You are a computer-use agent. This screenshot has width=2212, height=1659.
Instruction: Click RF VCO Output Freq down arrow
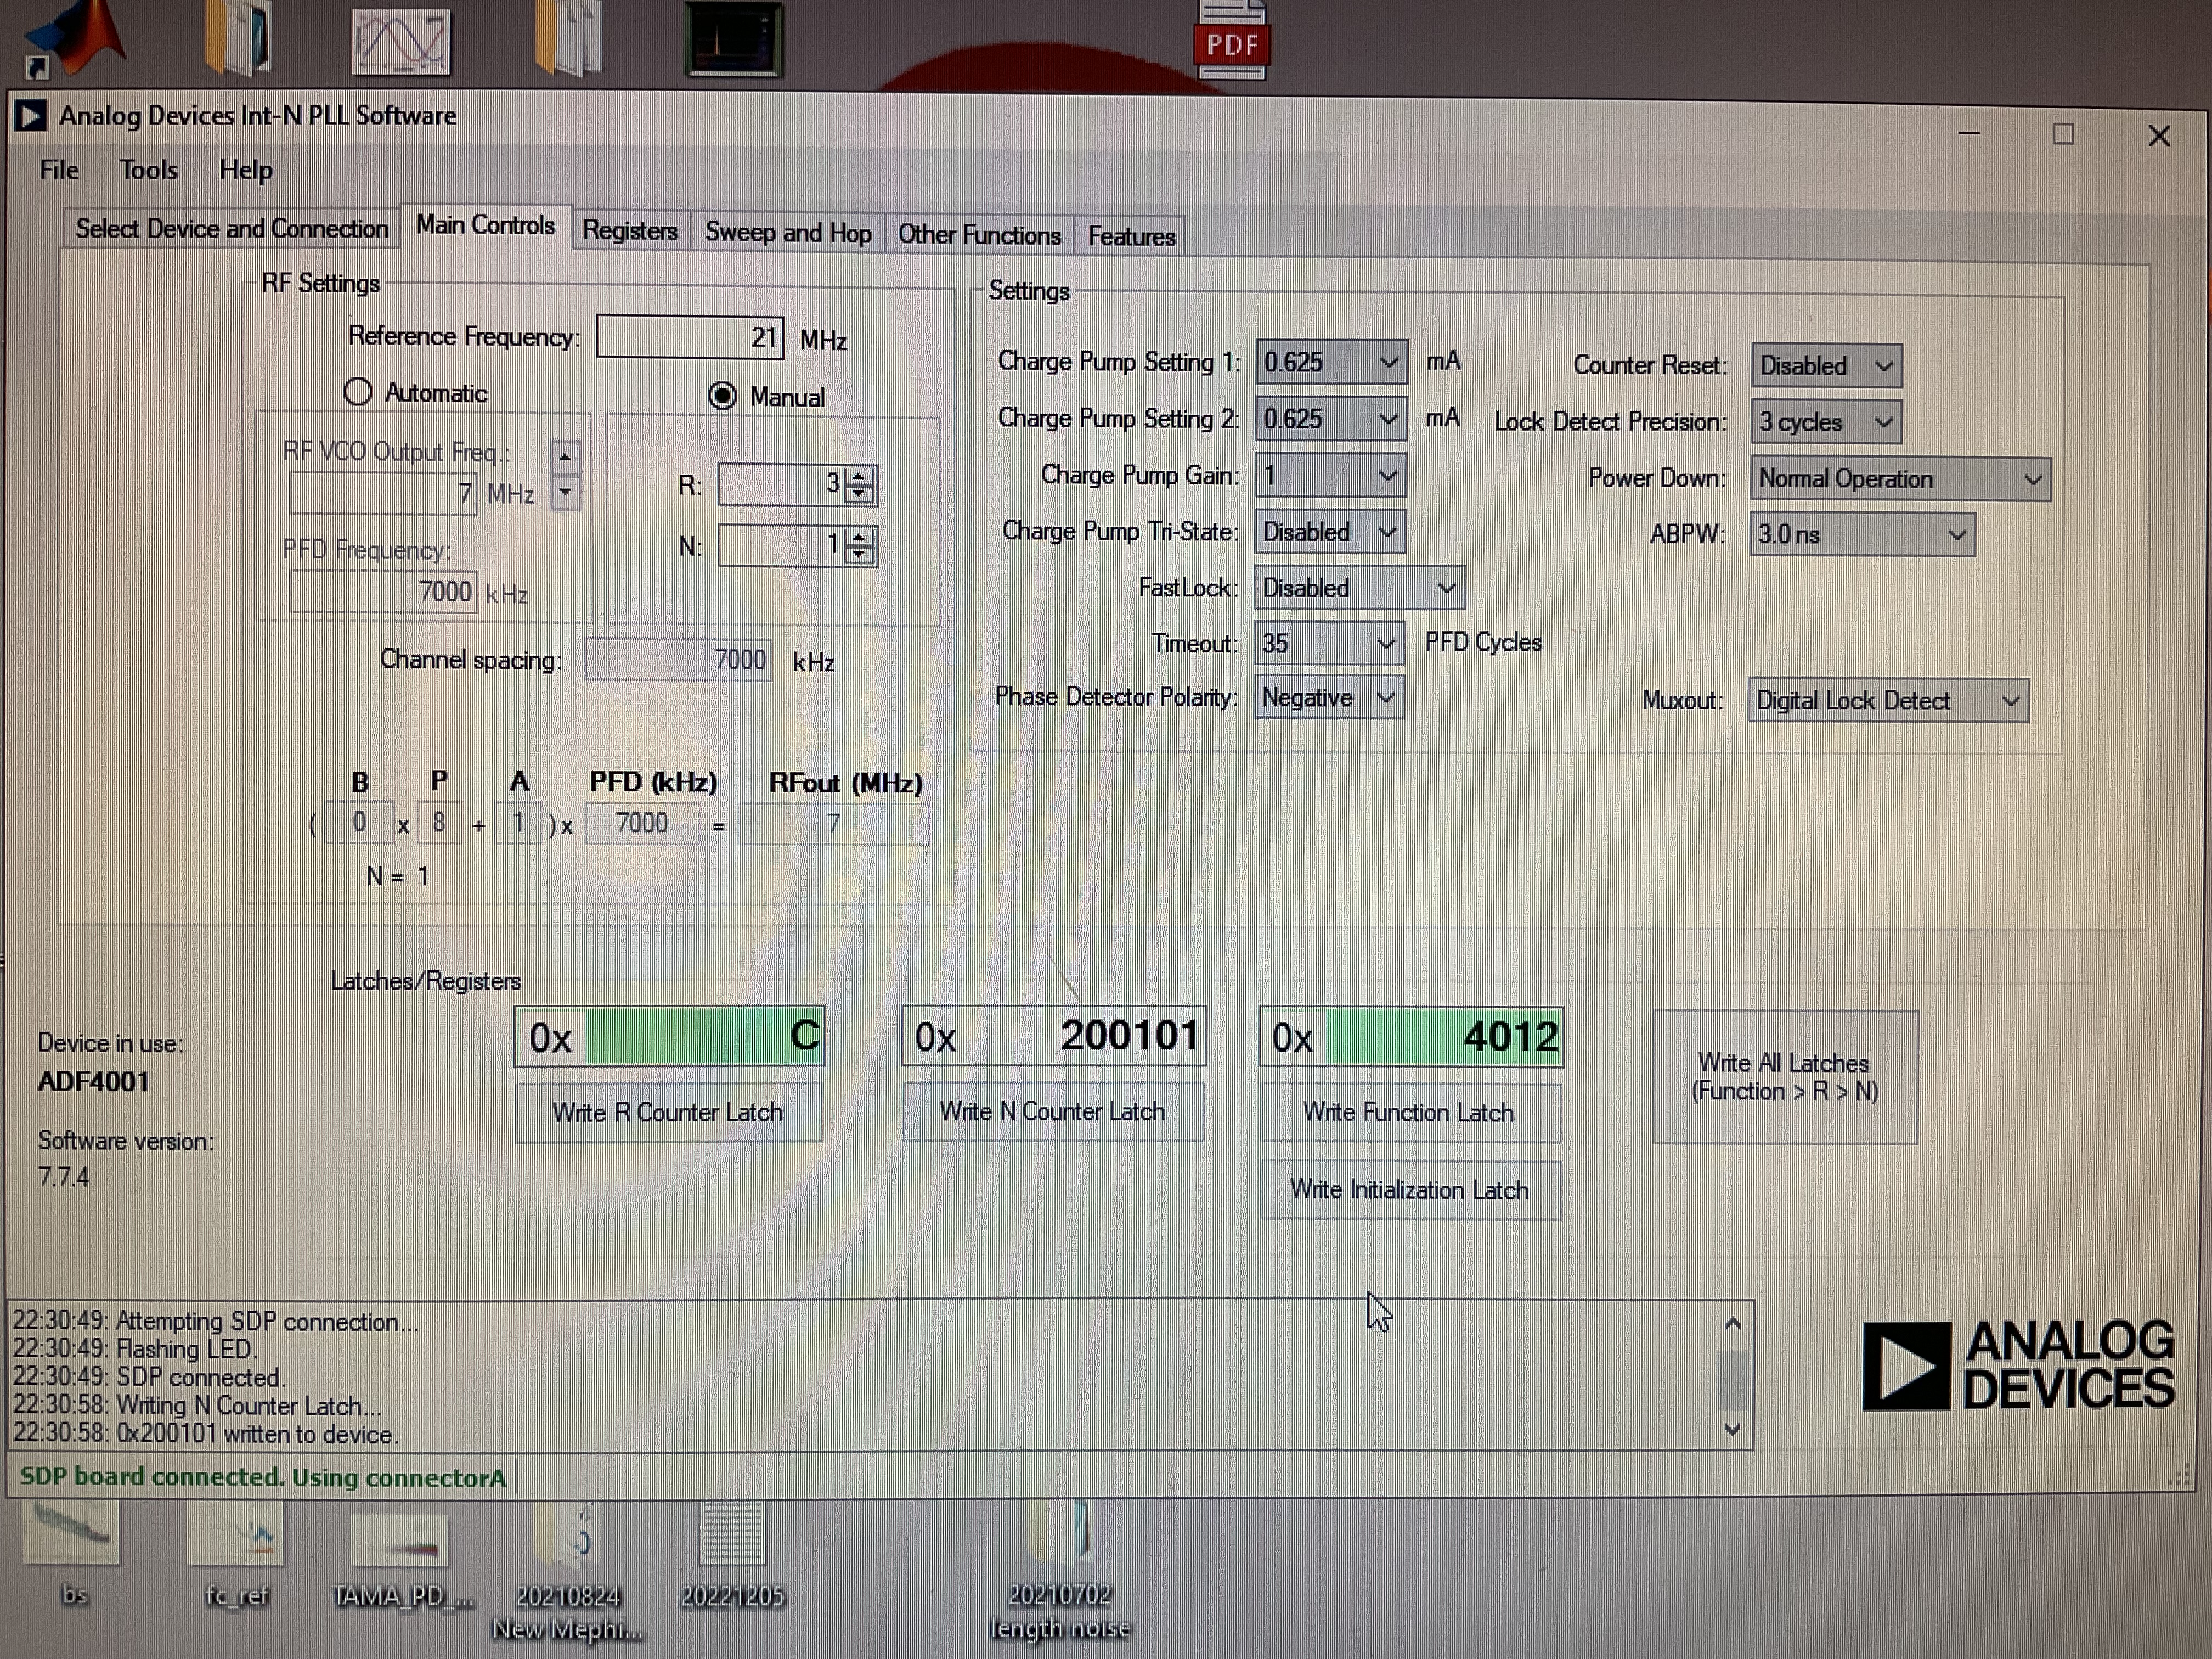click(x=566, y=492)
